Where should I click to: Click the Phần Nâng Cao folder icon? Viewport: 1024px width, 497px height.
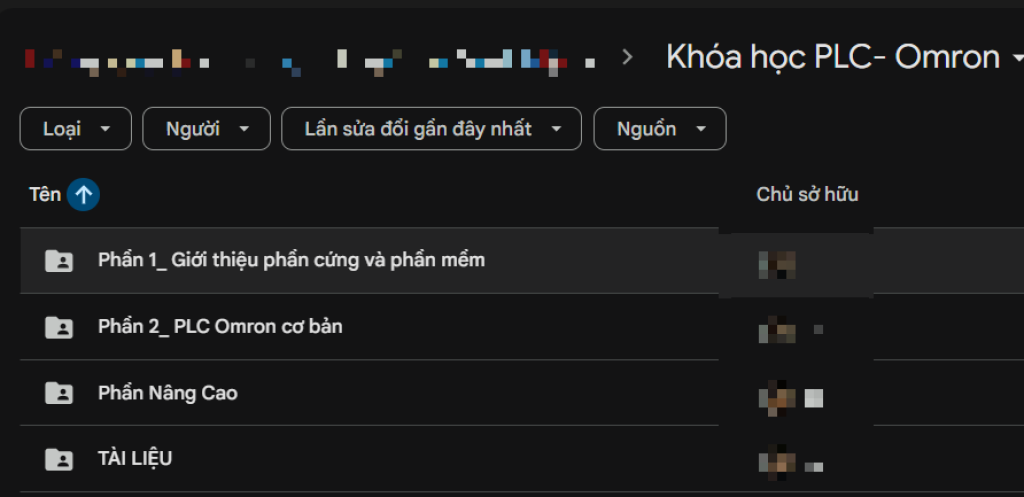pos(59,393)
